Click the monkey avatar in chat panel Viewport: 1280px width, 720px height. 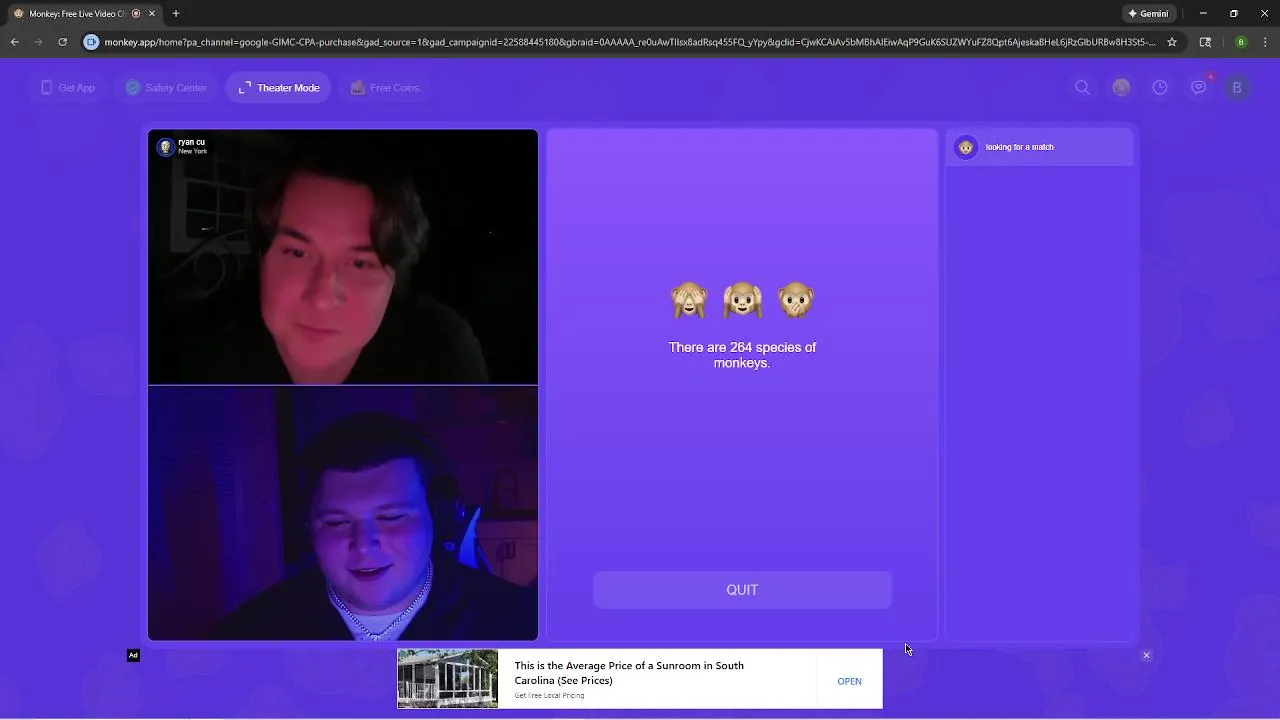[x=966, y=147]
